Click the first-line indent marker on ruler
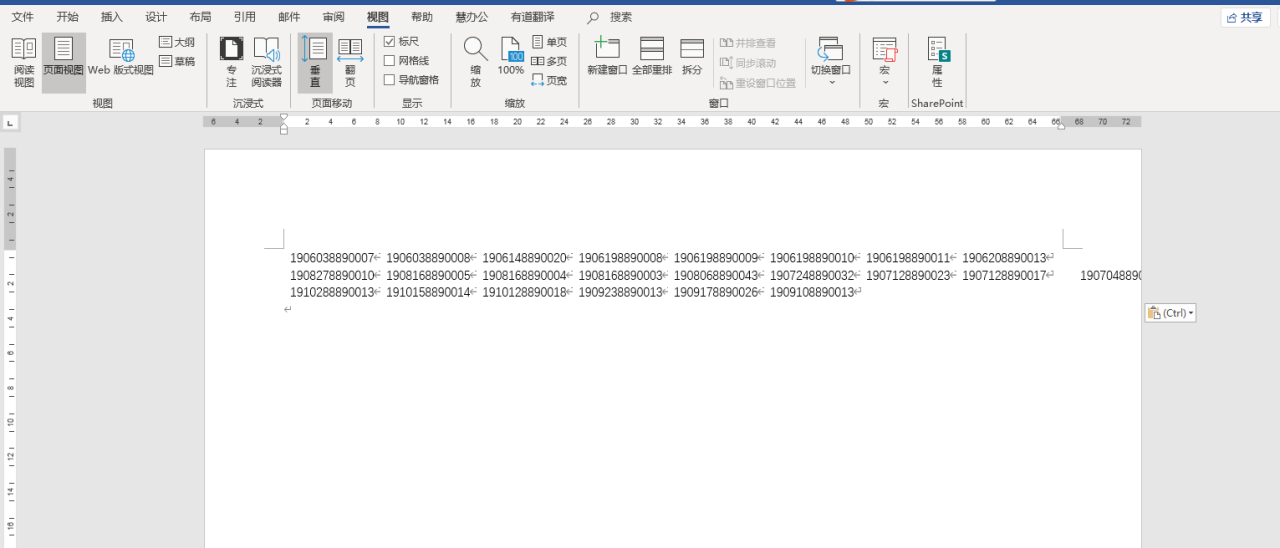The width and height of the screenshot is (1280, 548). [x=284, y=117]
